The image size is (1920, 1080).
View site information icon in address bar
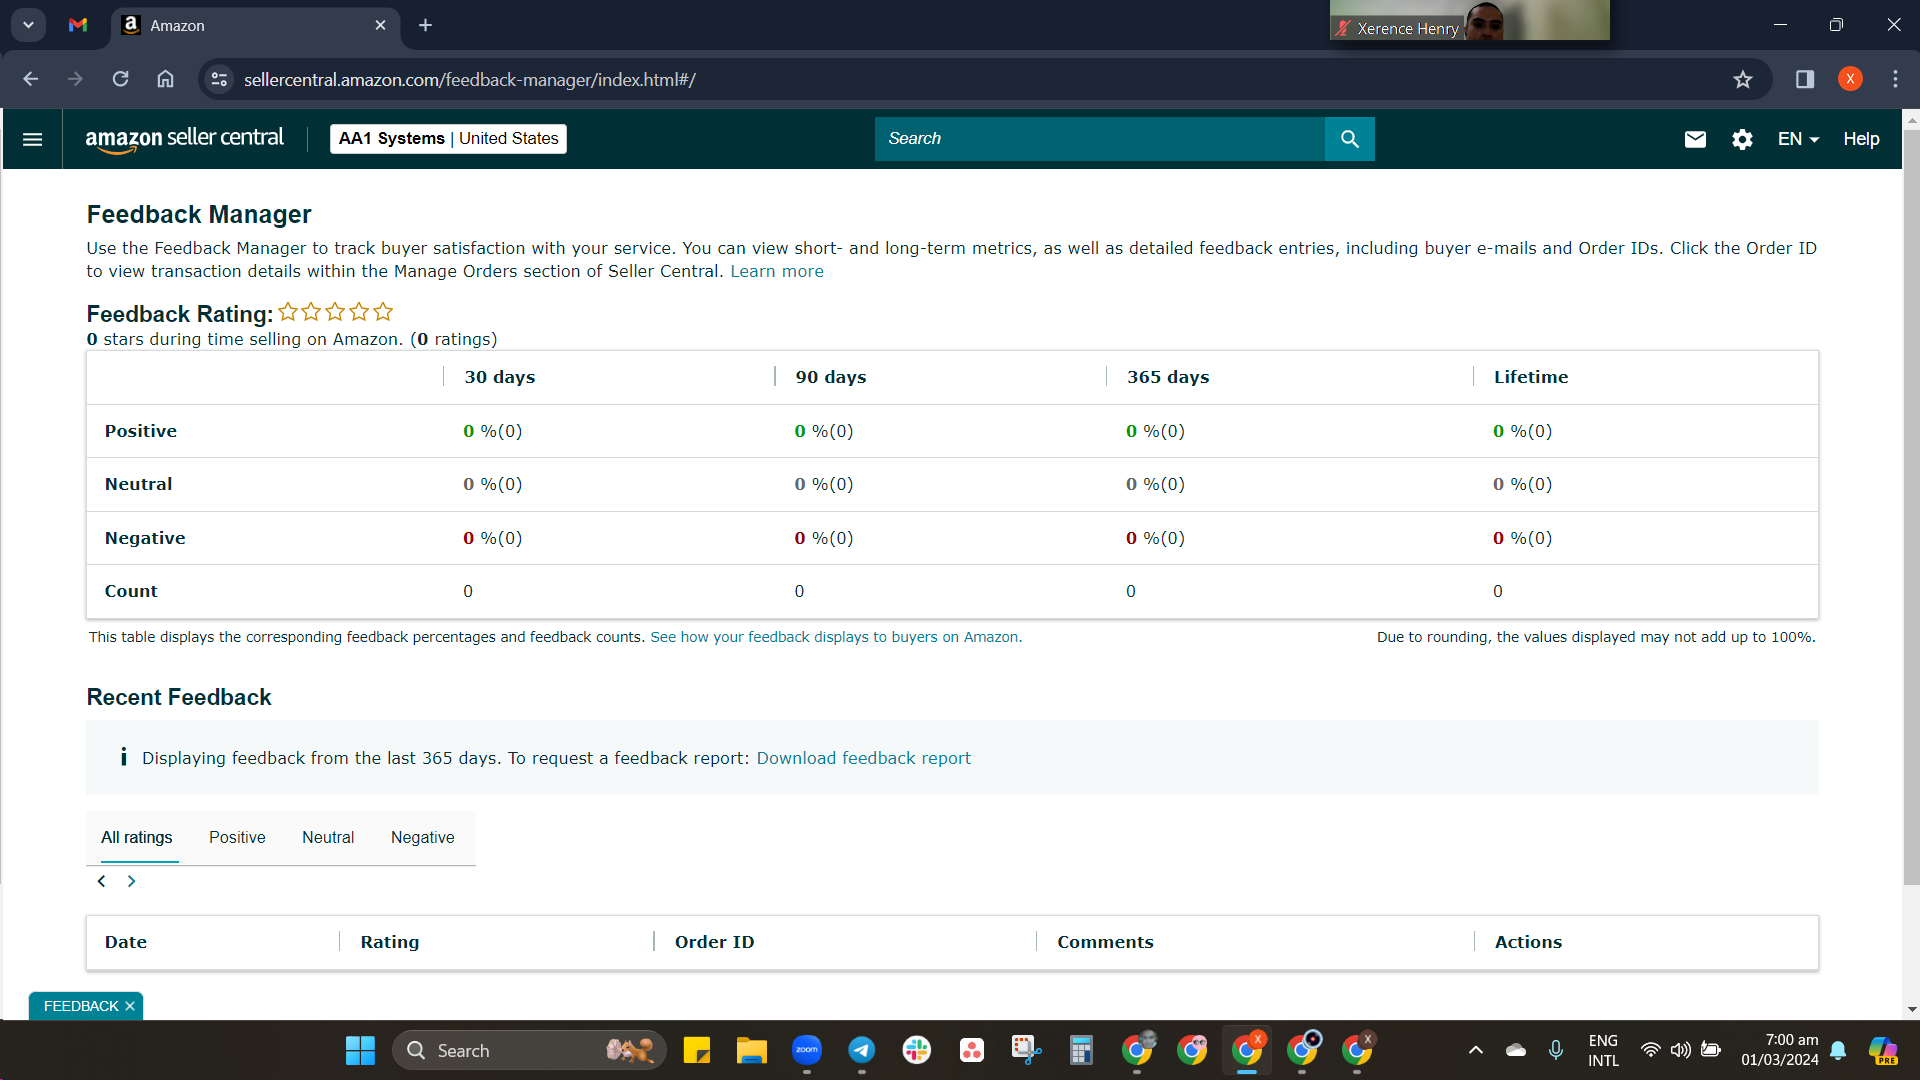tap(219, 79)
